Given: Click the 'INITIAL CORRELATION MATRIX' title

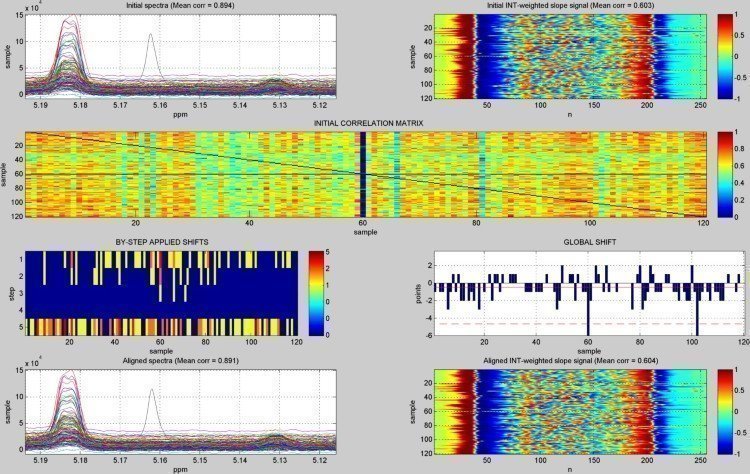Looking at the screenshot, I should [366, 123].
